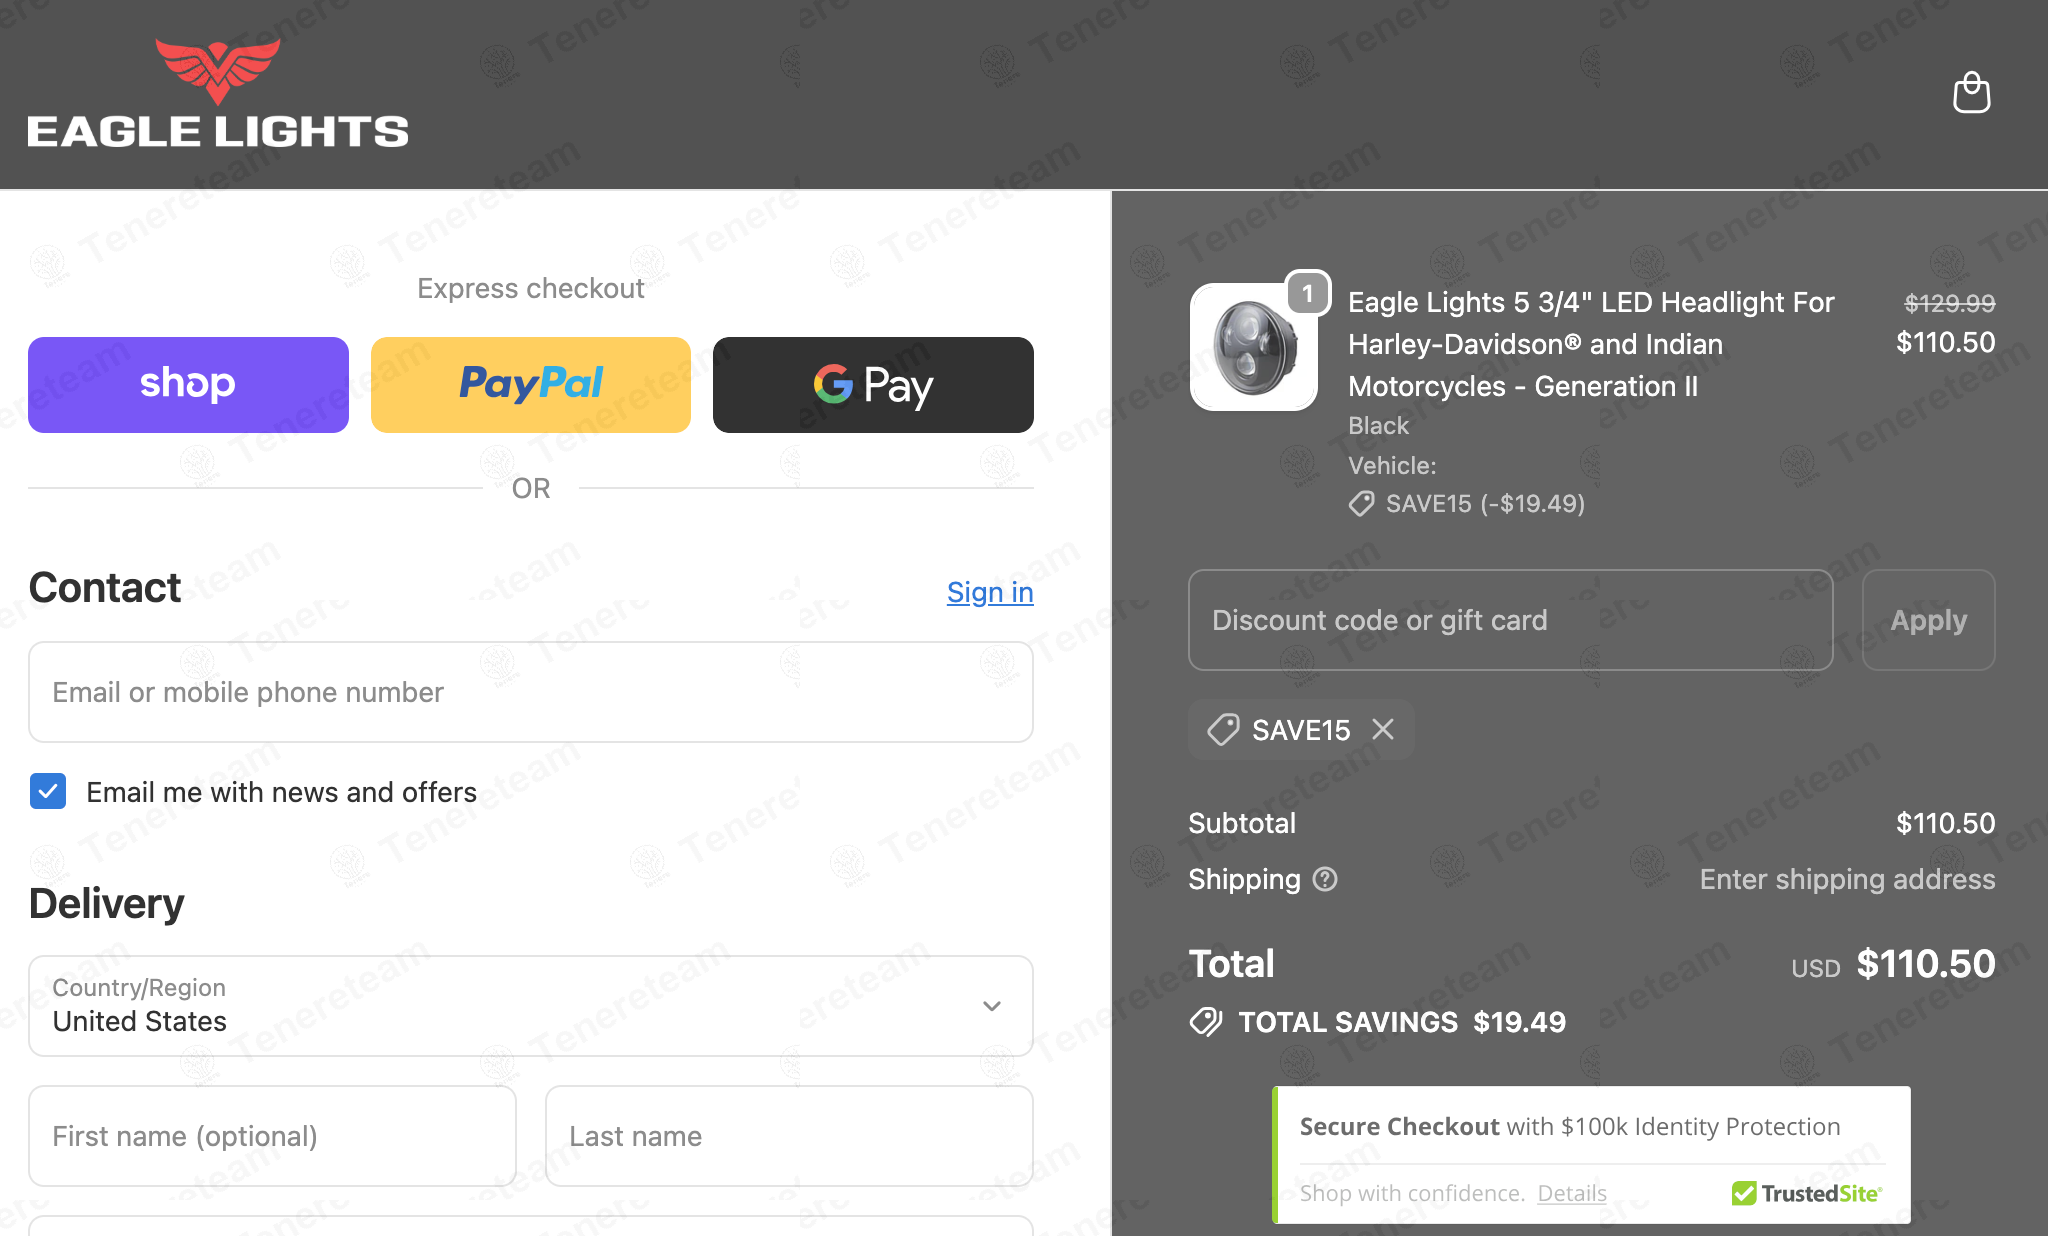
Task: Click the quantity badge on product
Action: coord(1307,294)
